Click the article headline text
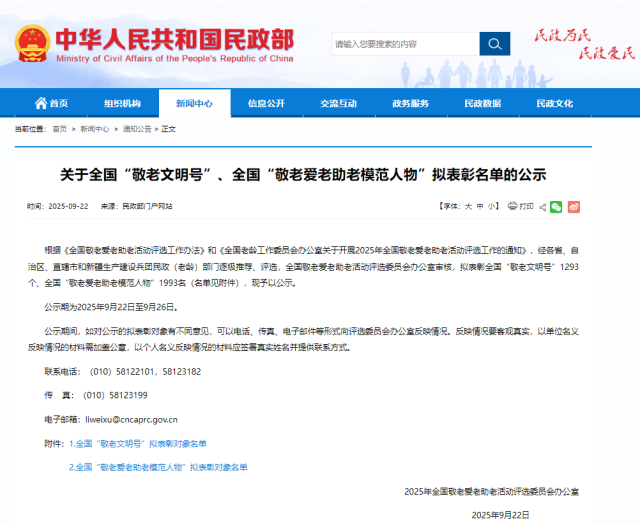The image size is (640, 524). (x=303, y=175)
